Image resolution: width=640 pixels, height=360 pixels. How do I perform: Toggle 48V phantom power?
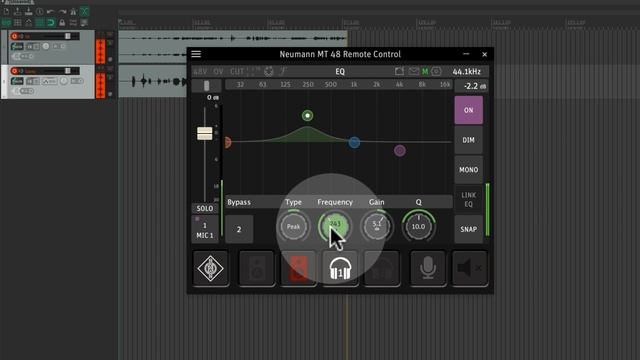click(x=200, y=72)
